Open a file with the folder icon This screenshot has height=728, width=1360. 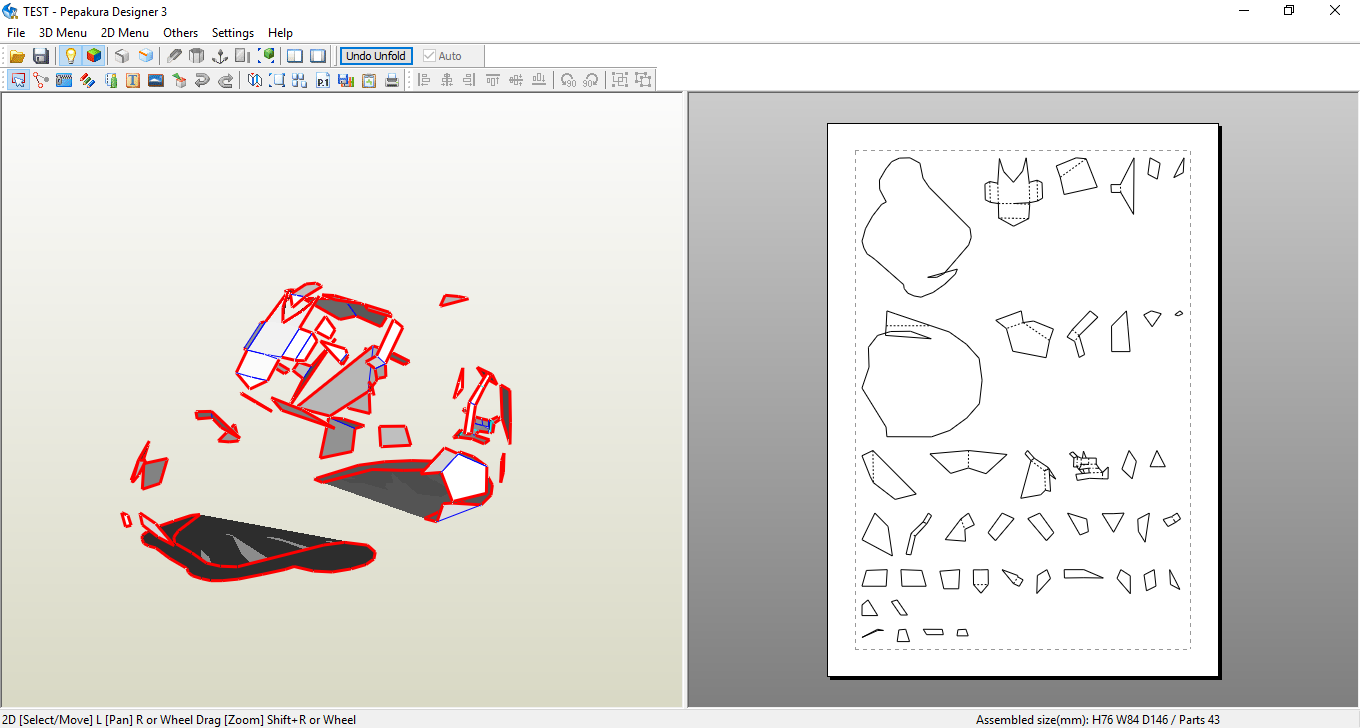click(x=18, y=56)
